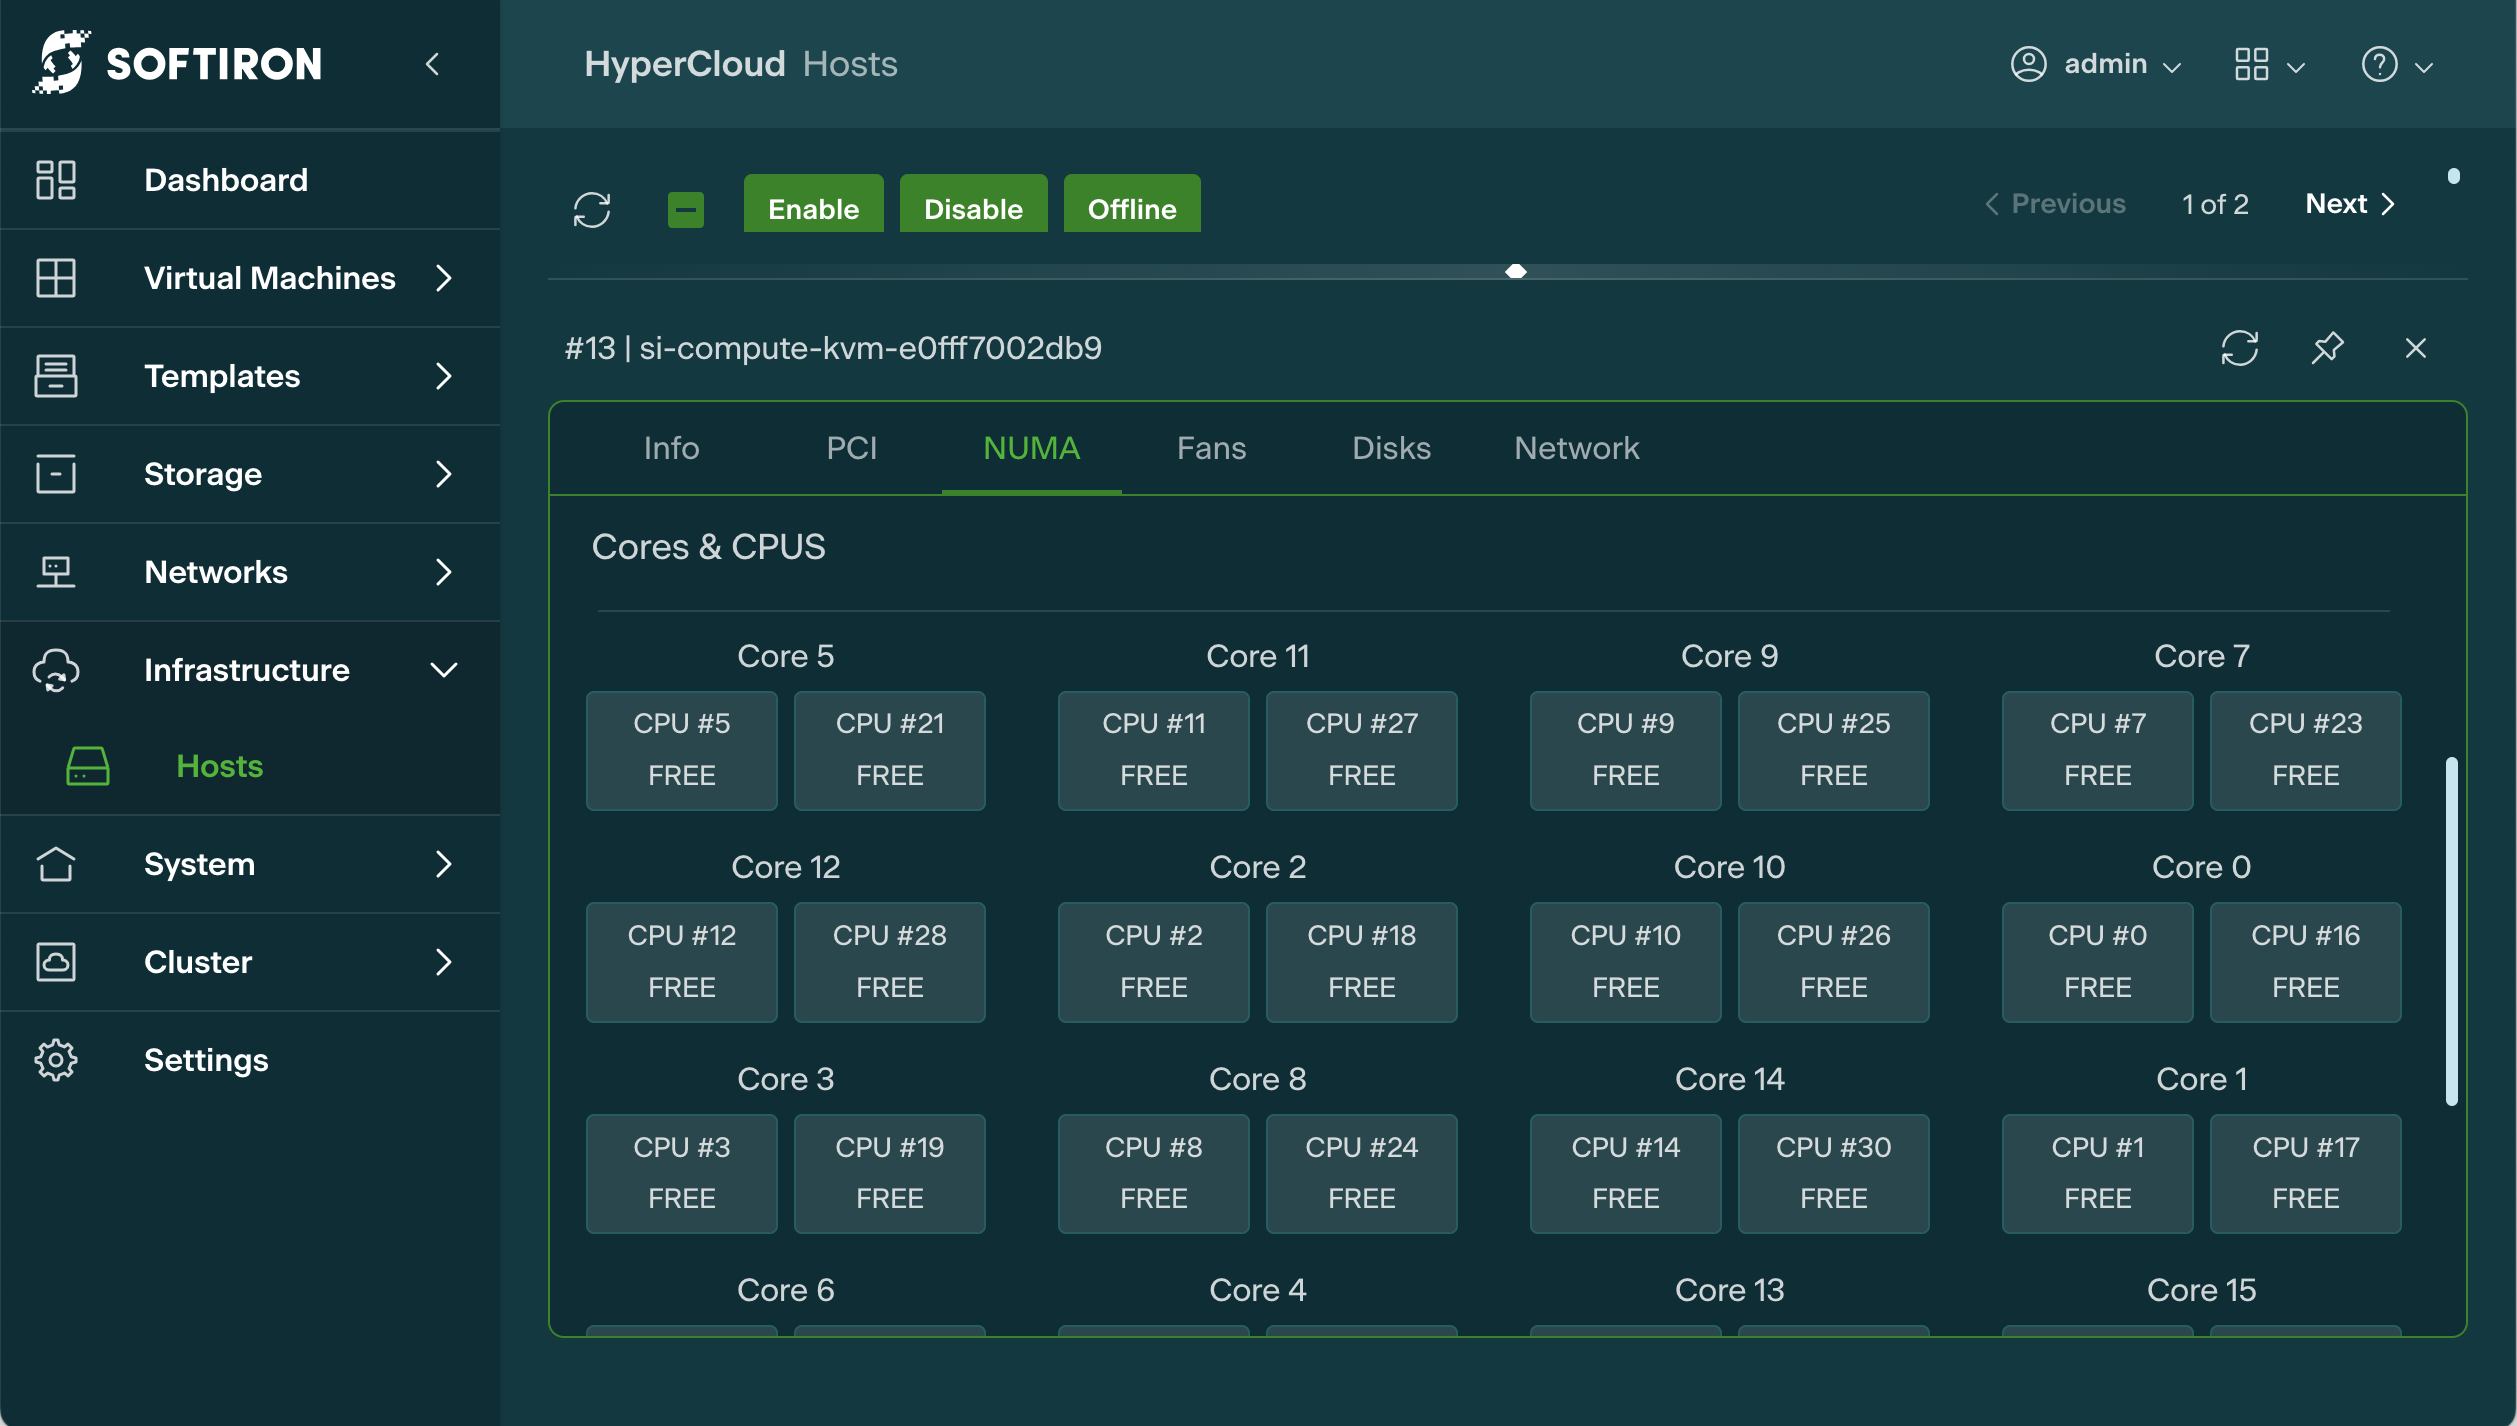The image size is (2517, 1426).
Task: Click the Hosts server icon
Action: point(88,766)
